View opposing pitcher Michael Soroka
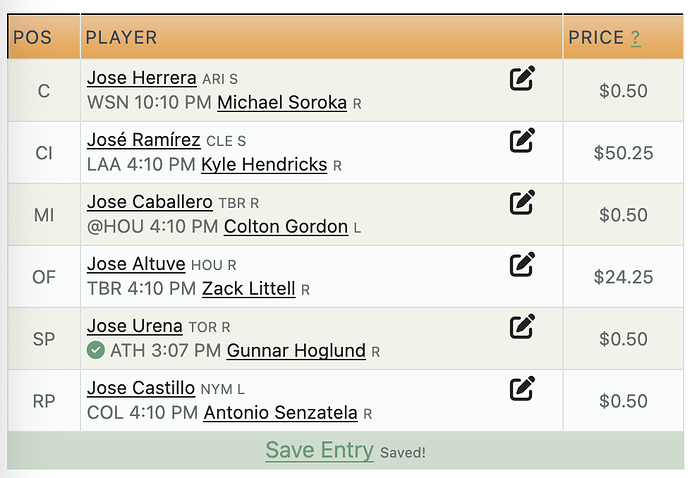Viewport: 690px width, 478px height. click(x=282, y=103)
